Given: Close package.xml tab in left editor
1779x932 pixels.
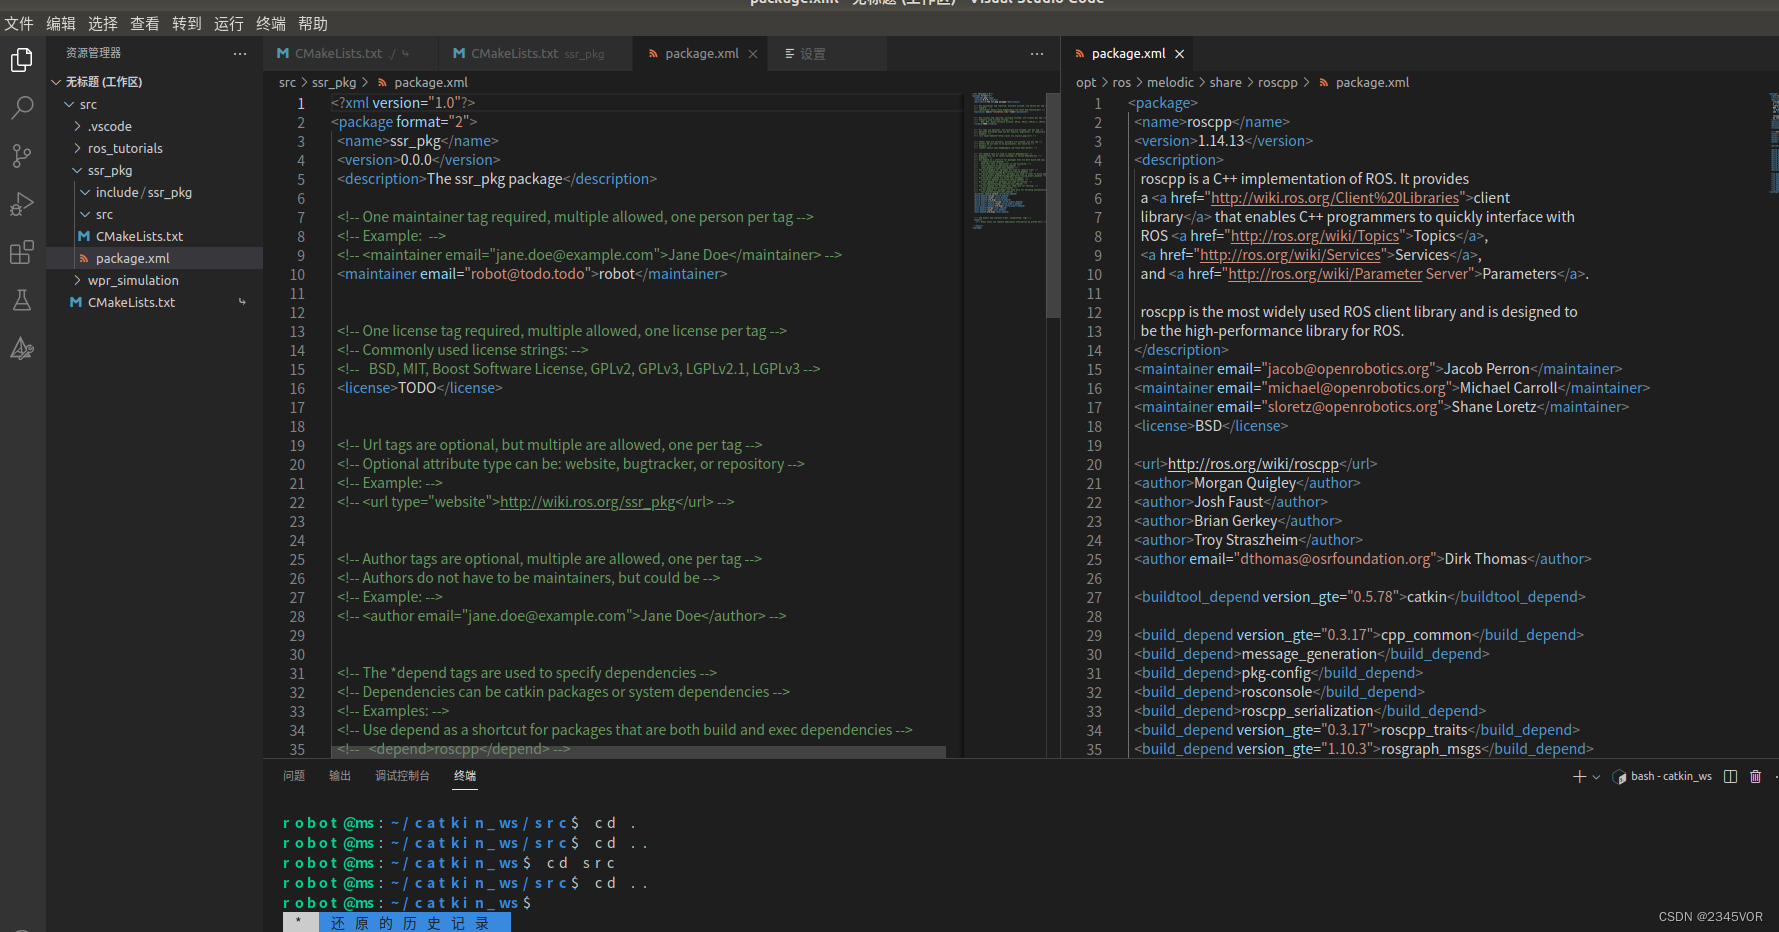Looking at the screenshot, I should coord(753,54).
